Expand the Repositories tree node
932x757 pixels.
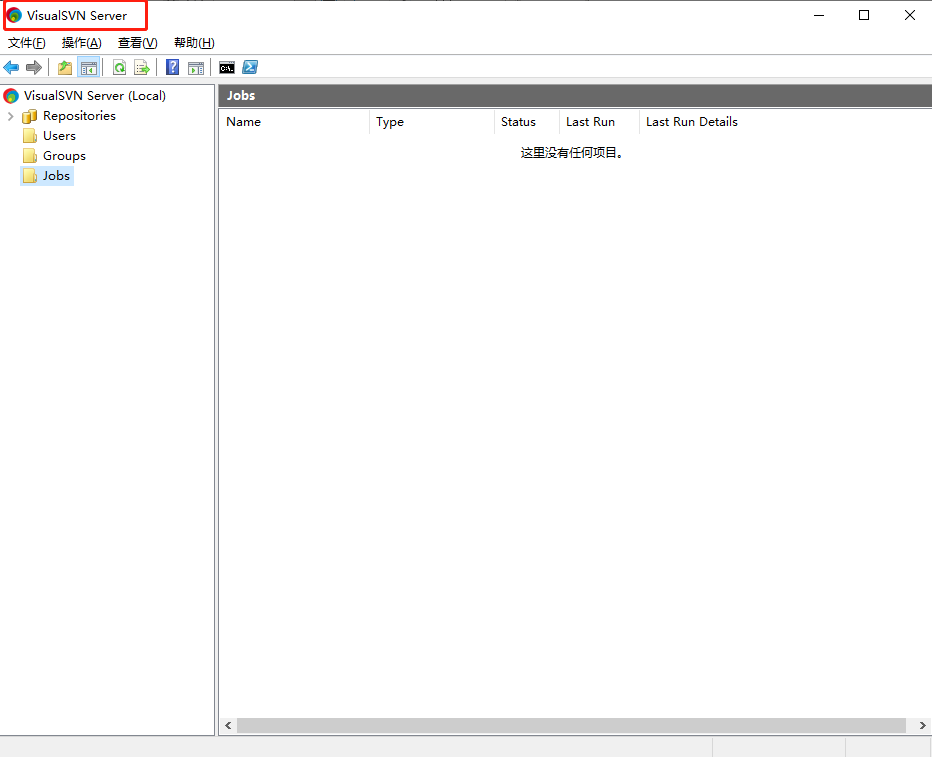pos(10,116)
